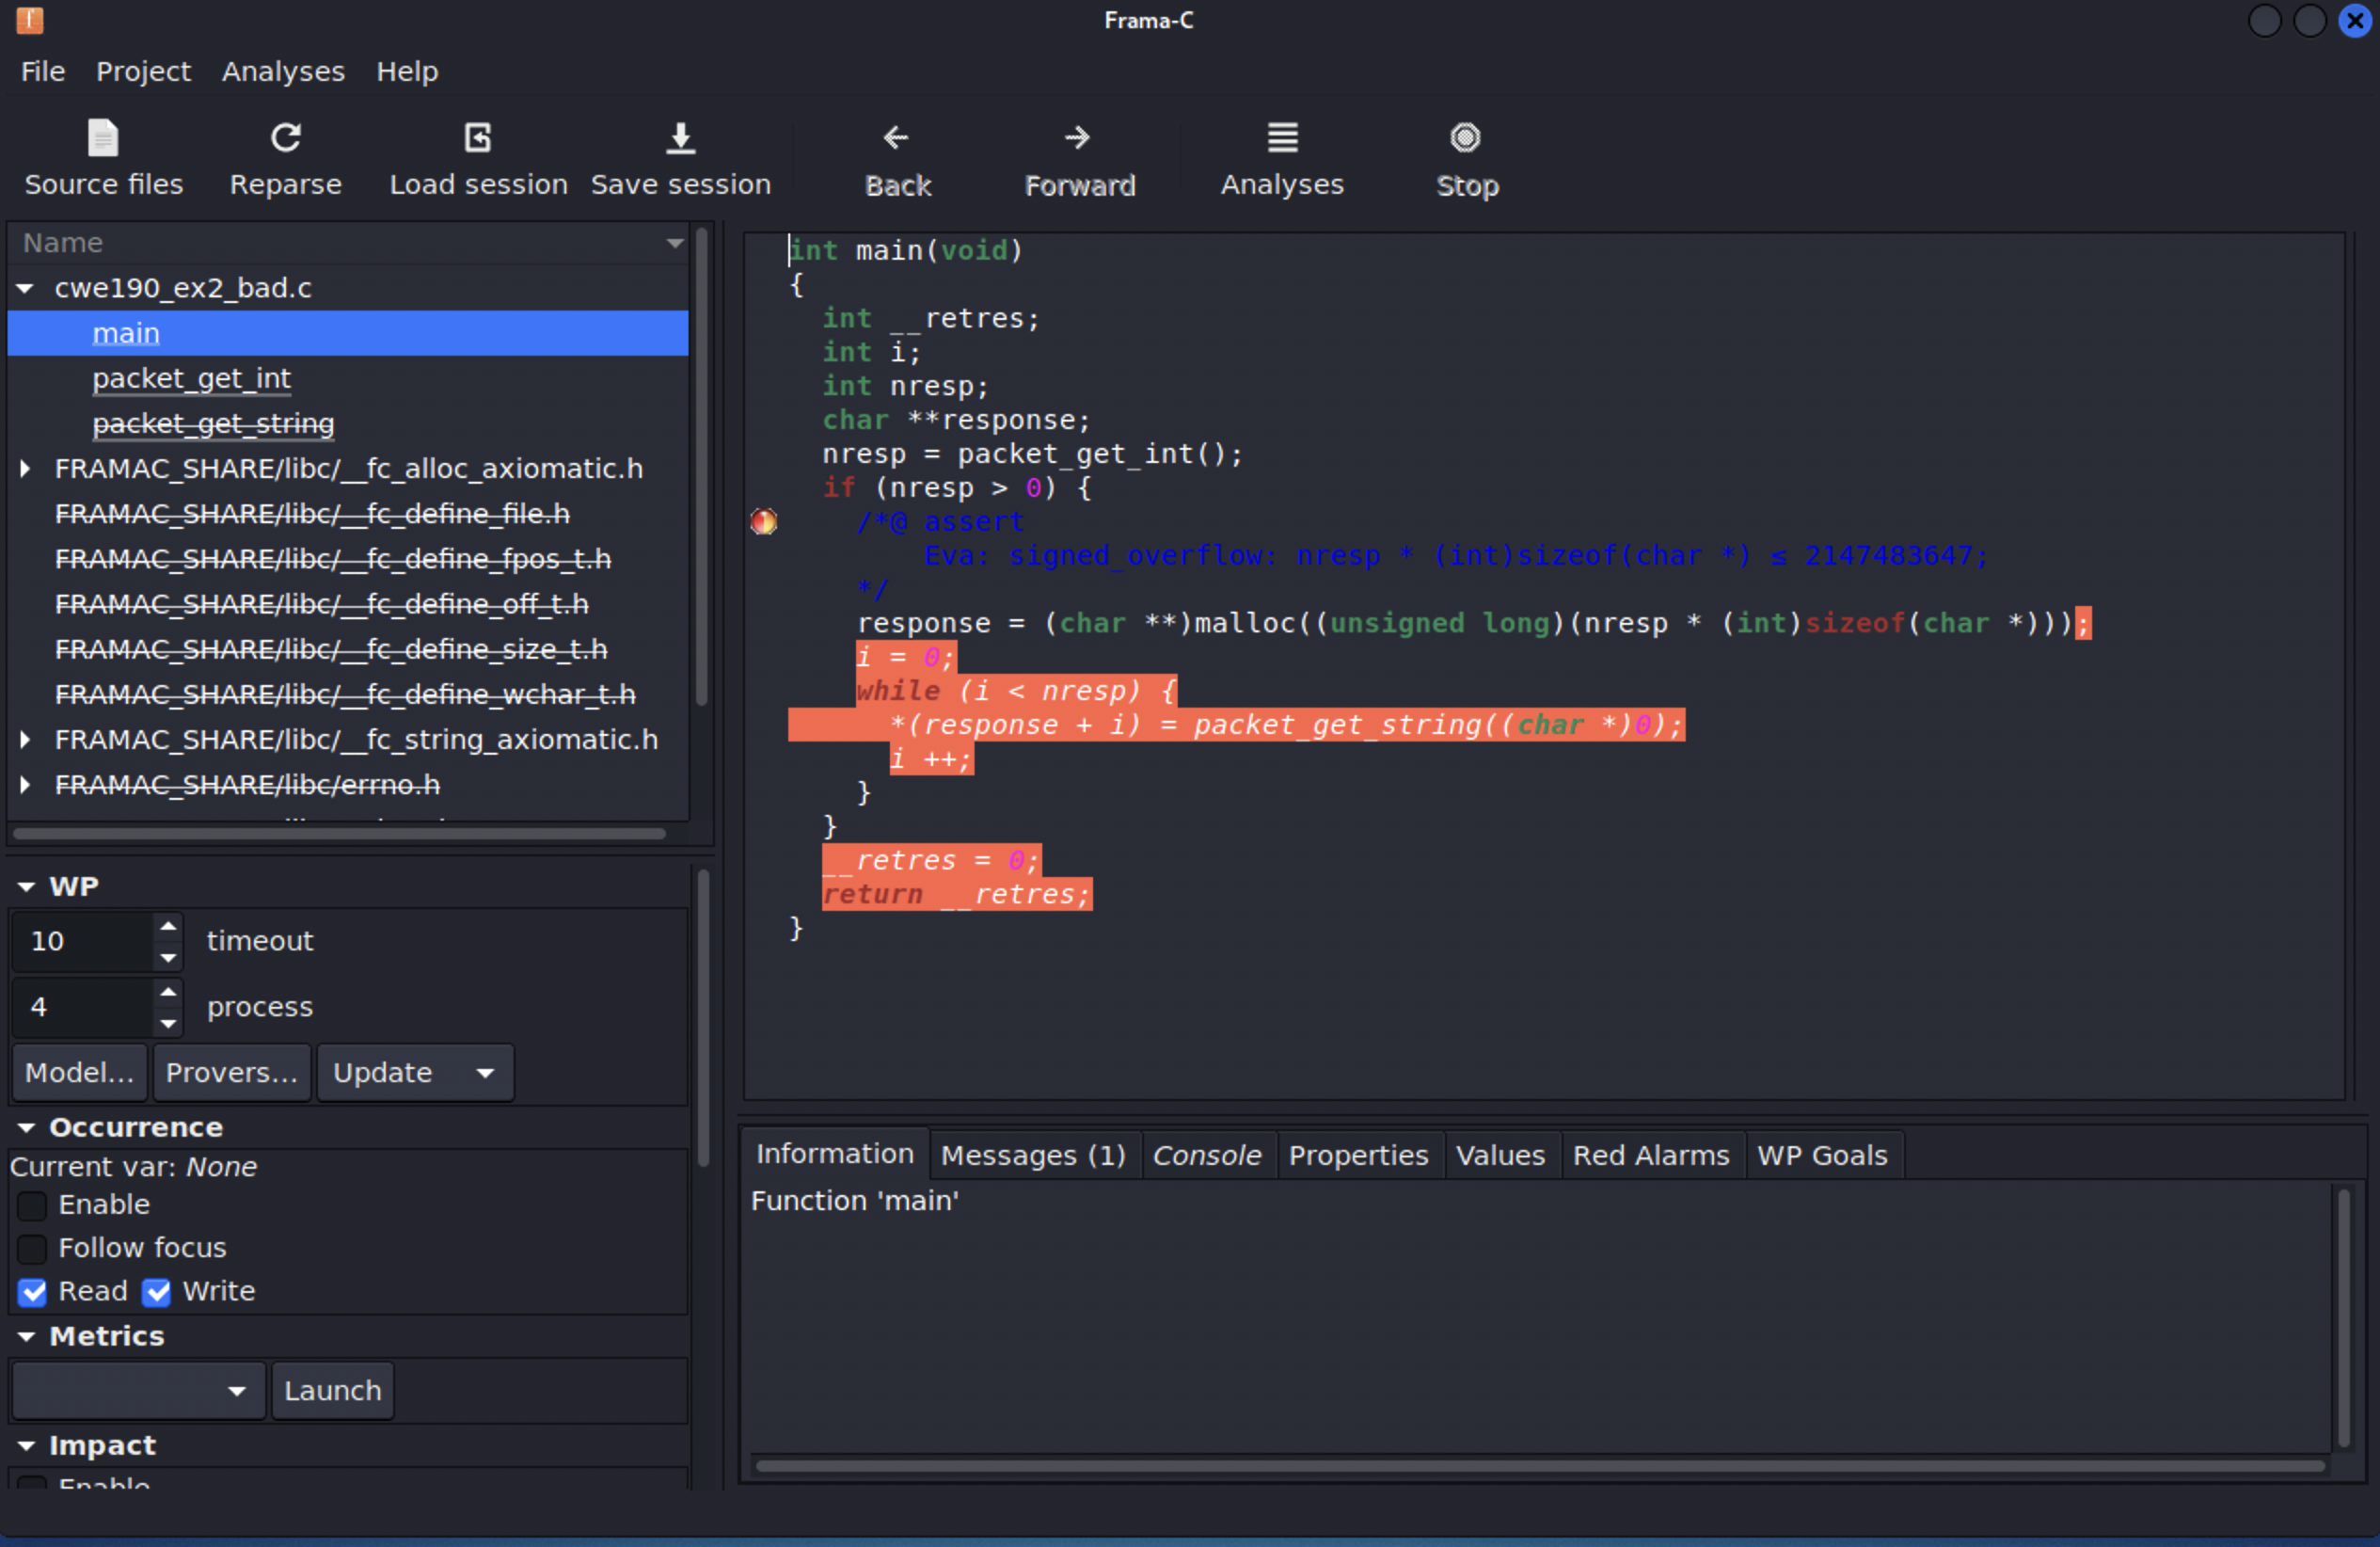This screenshot has width=2380, height=1547.
Task: Click the file tree horizontal scrollbar
Action: (340, 833)
